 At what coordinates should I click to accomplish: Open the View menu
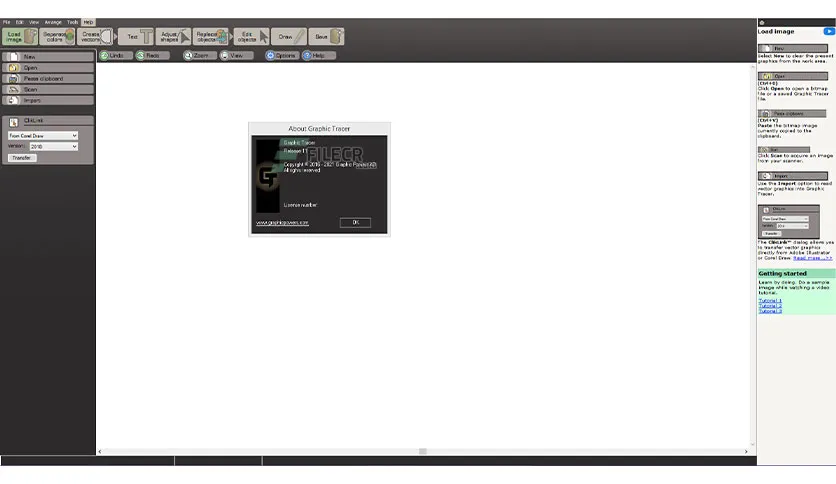click(34, 22)
